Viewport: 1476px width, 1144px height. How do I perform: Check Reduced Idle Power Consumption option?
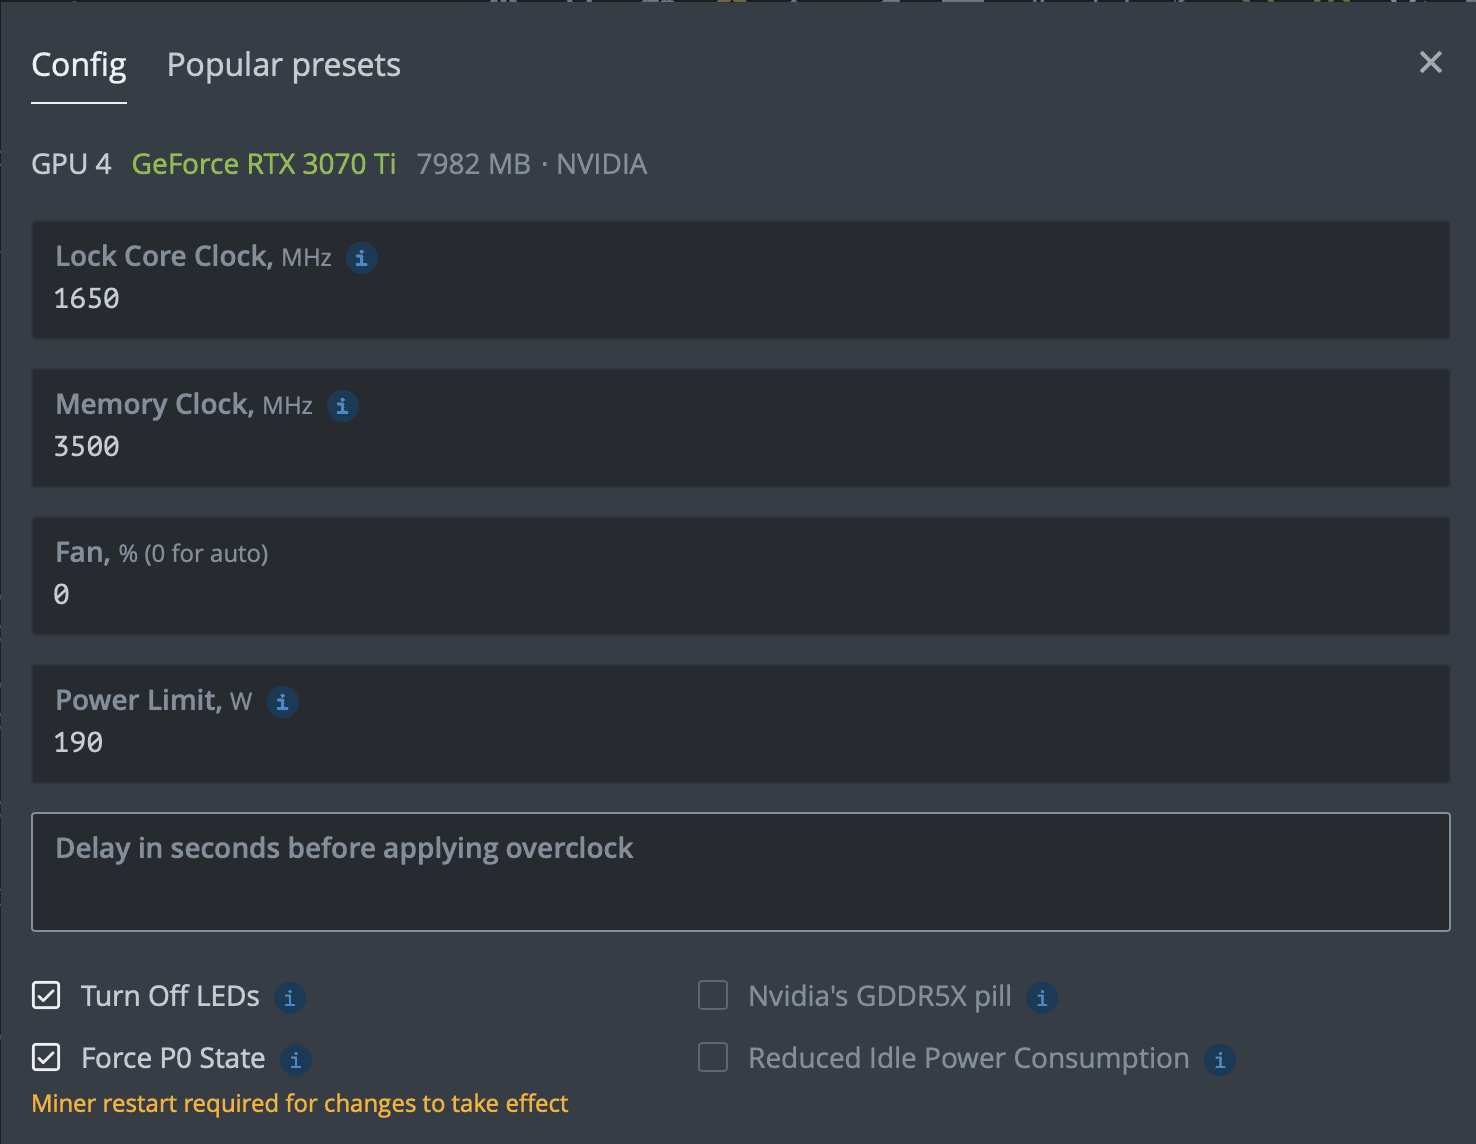tap(713, 1057)
